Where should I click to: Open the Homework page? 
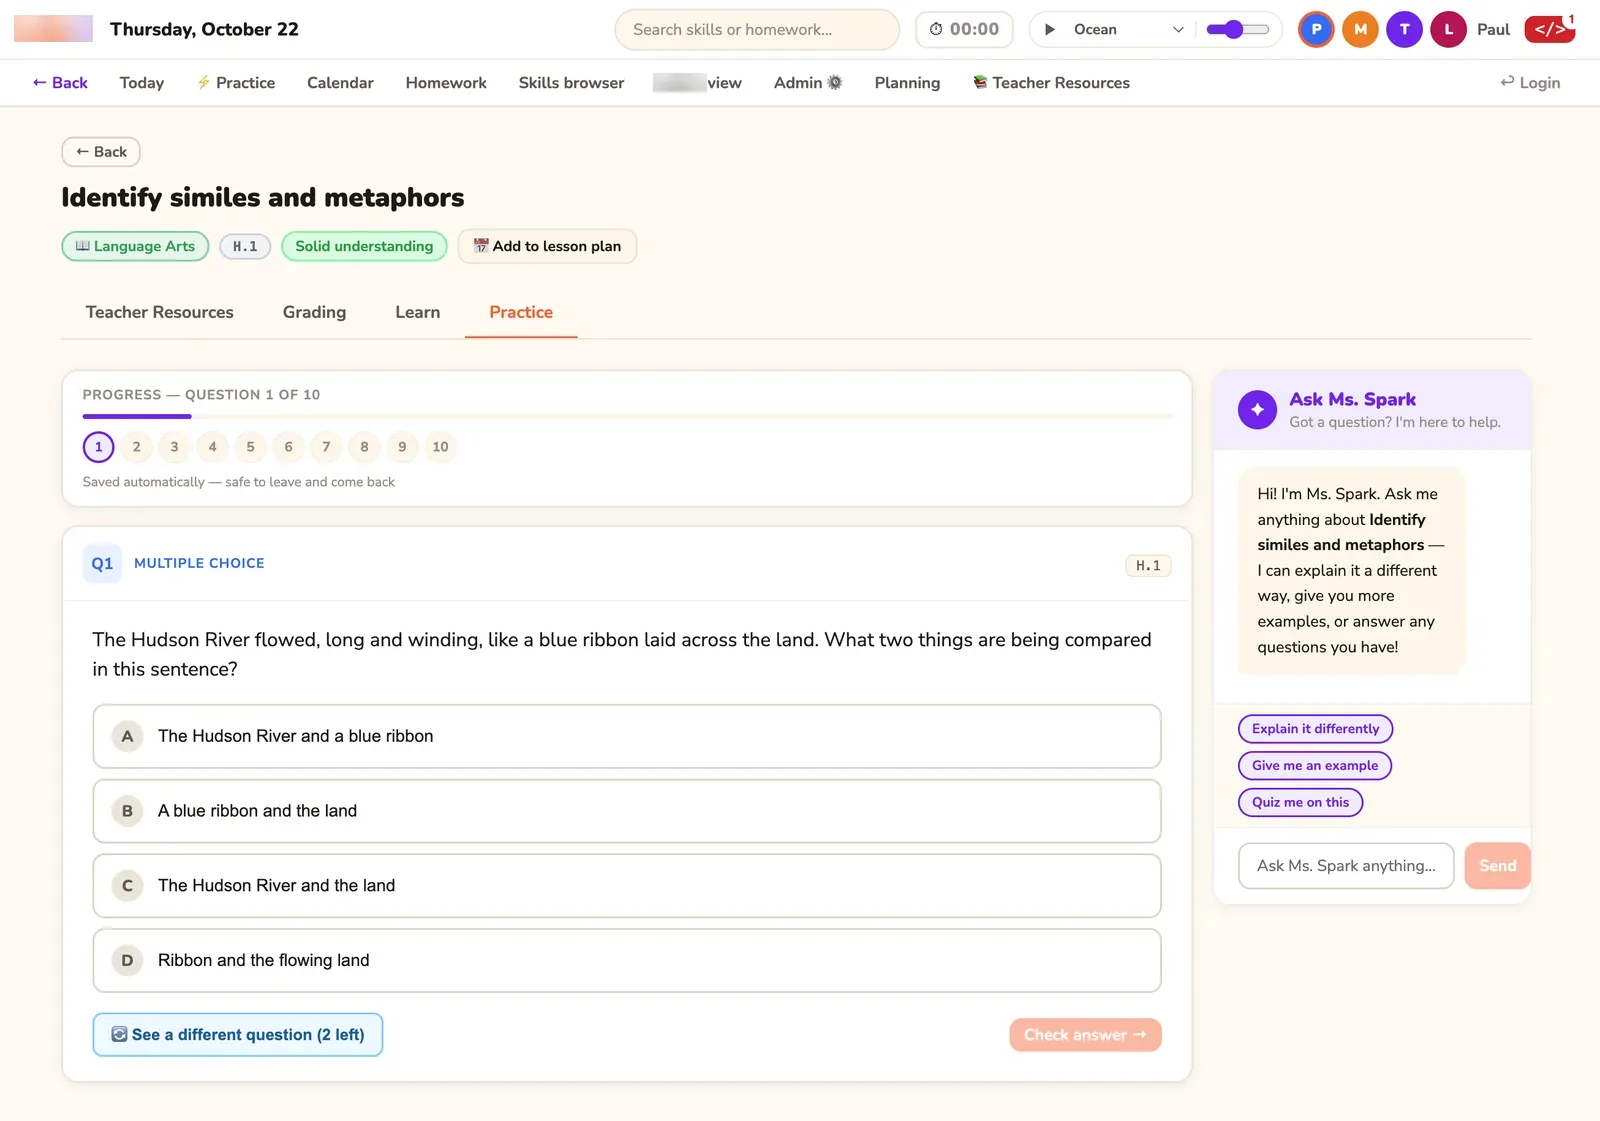[446, 83]
